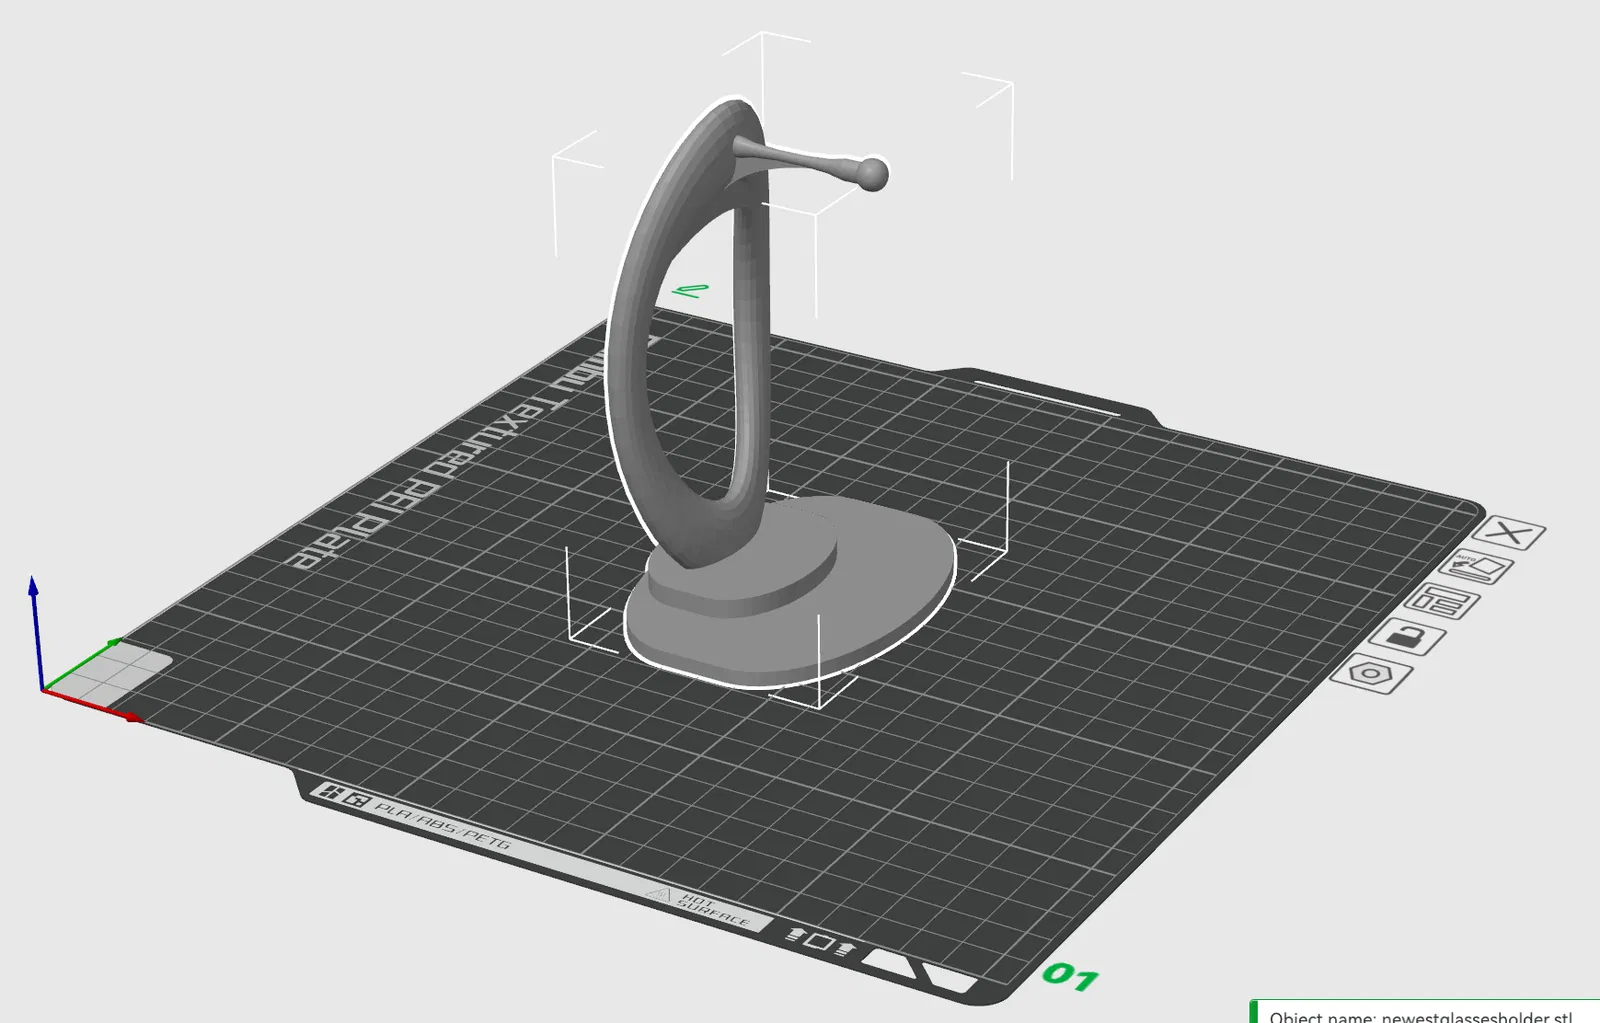Click the green plate number 01
The height and width of the screenshot is (1023, 1600).
pyautogui.click(x=1070, y=976)
